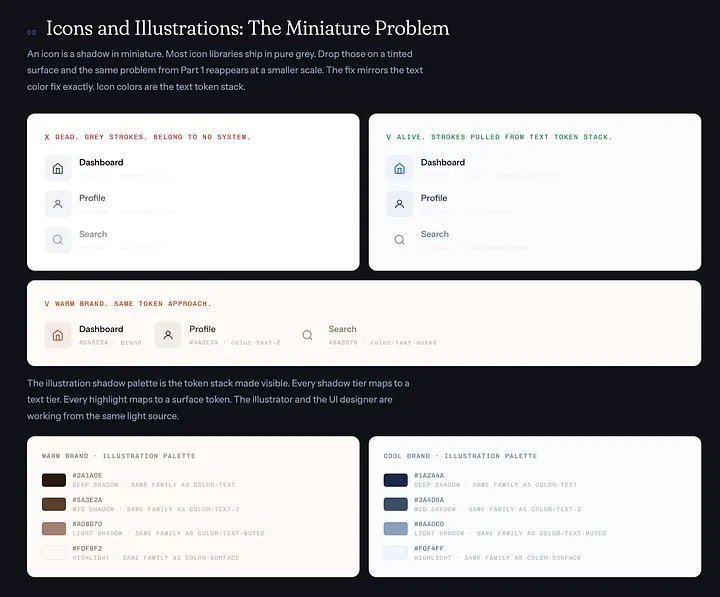
Task: Select the #5A3E2A mid shadow swatch
Action: point(54,504)
